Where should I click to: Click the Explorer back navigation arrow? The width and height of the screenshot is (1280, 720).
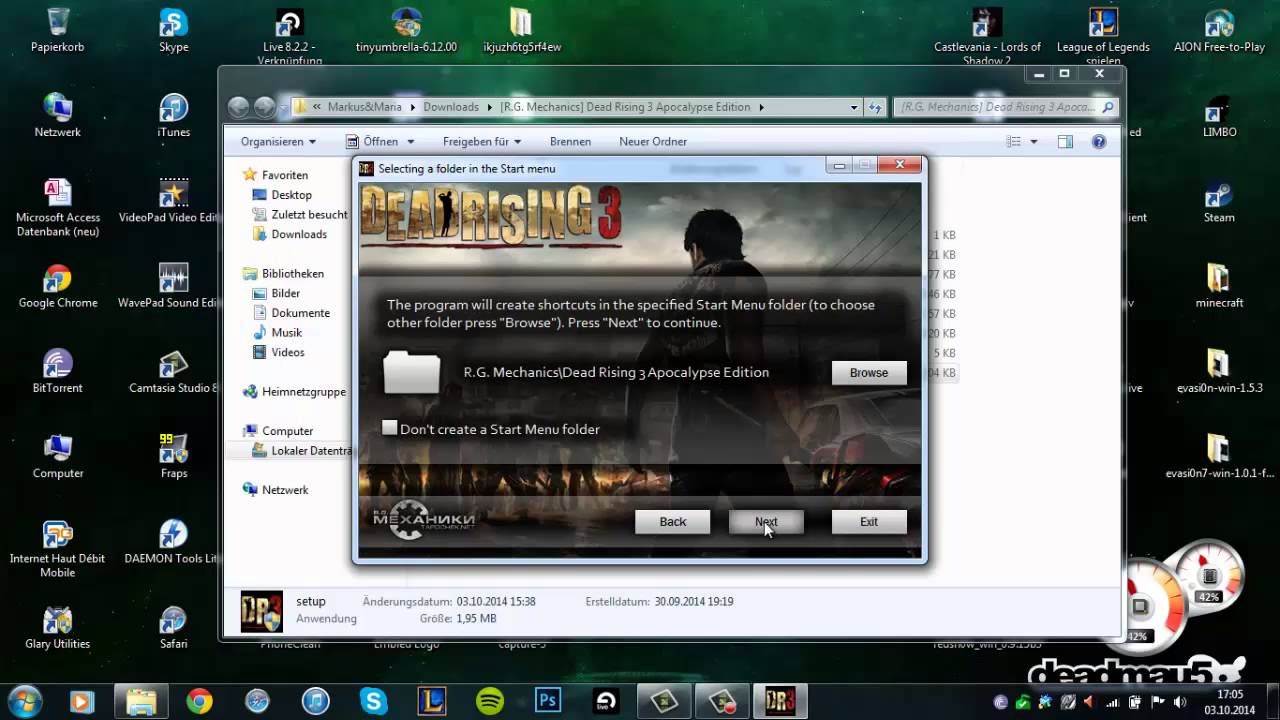coord(238,107)
